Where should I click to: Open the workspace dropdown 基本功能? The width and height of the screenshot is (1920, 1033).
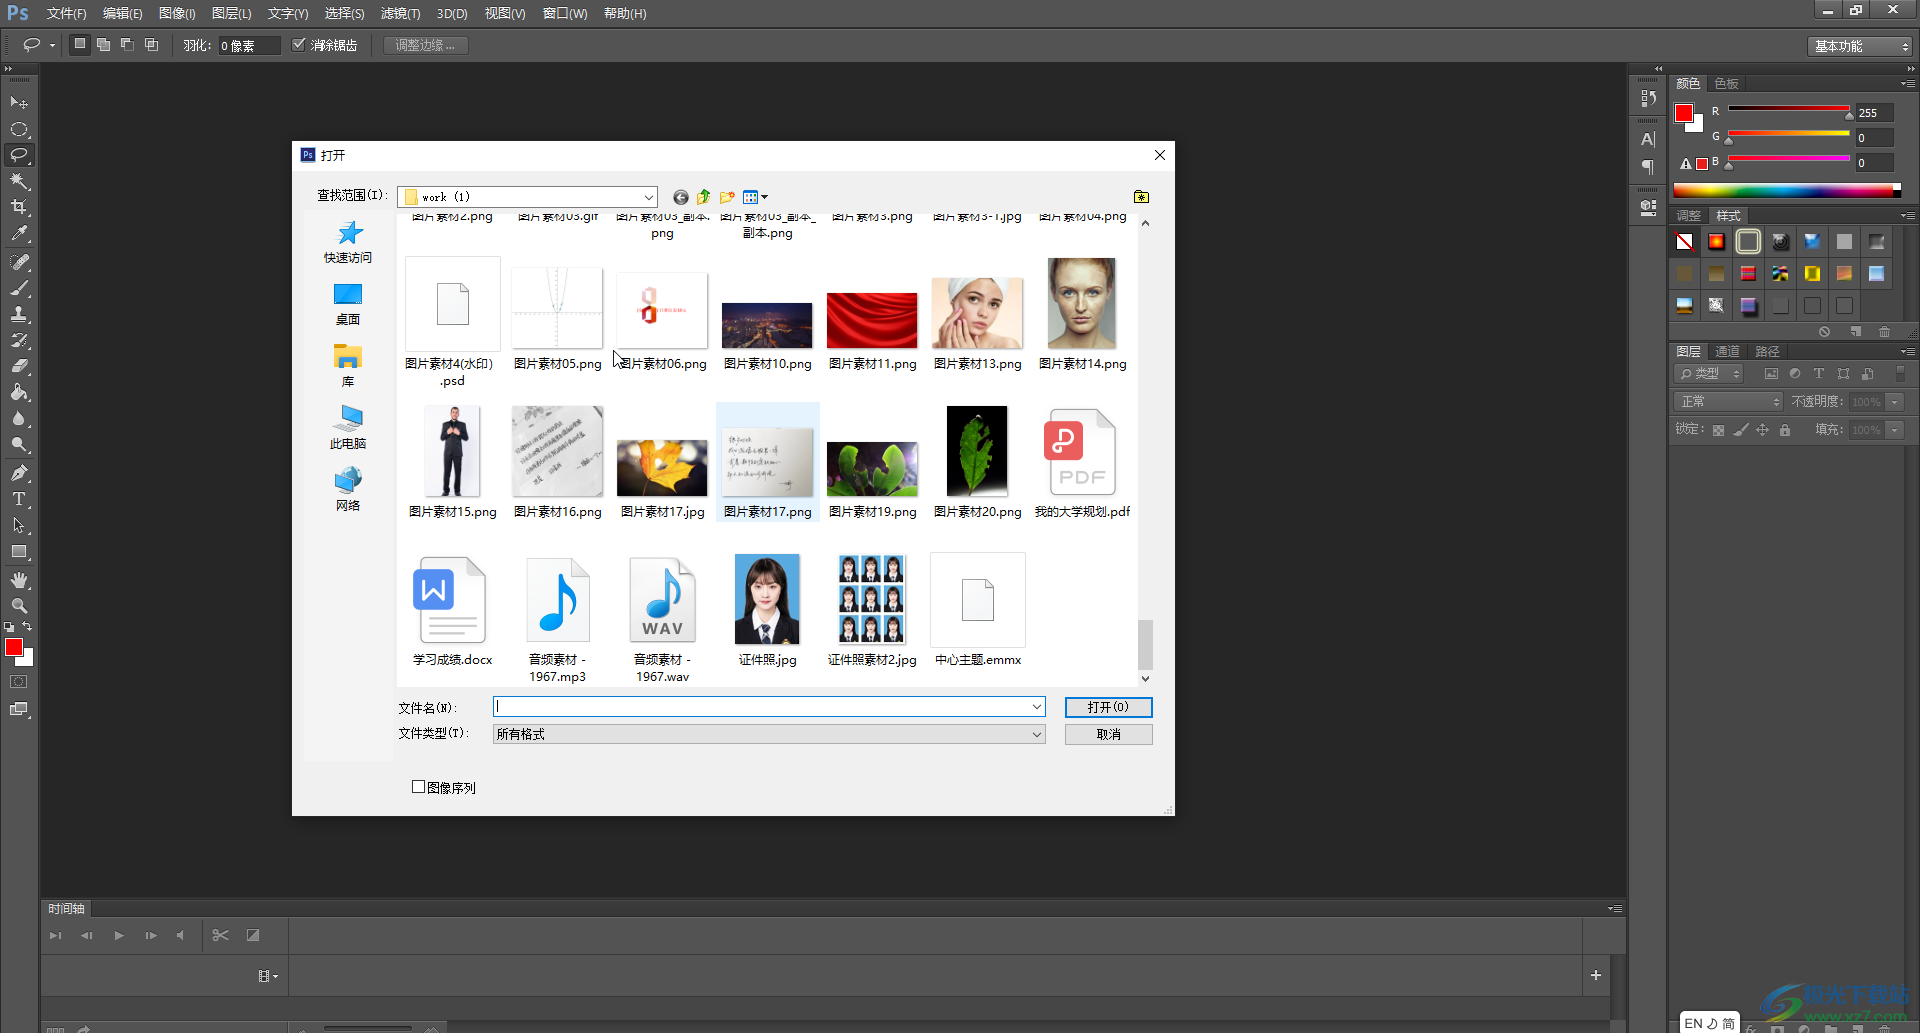click(1859, 46)
